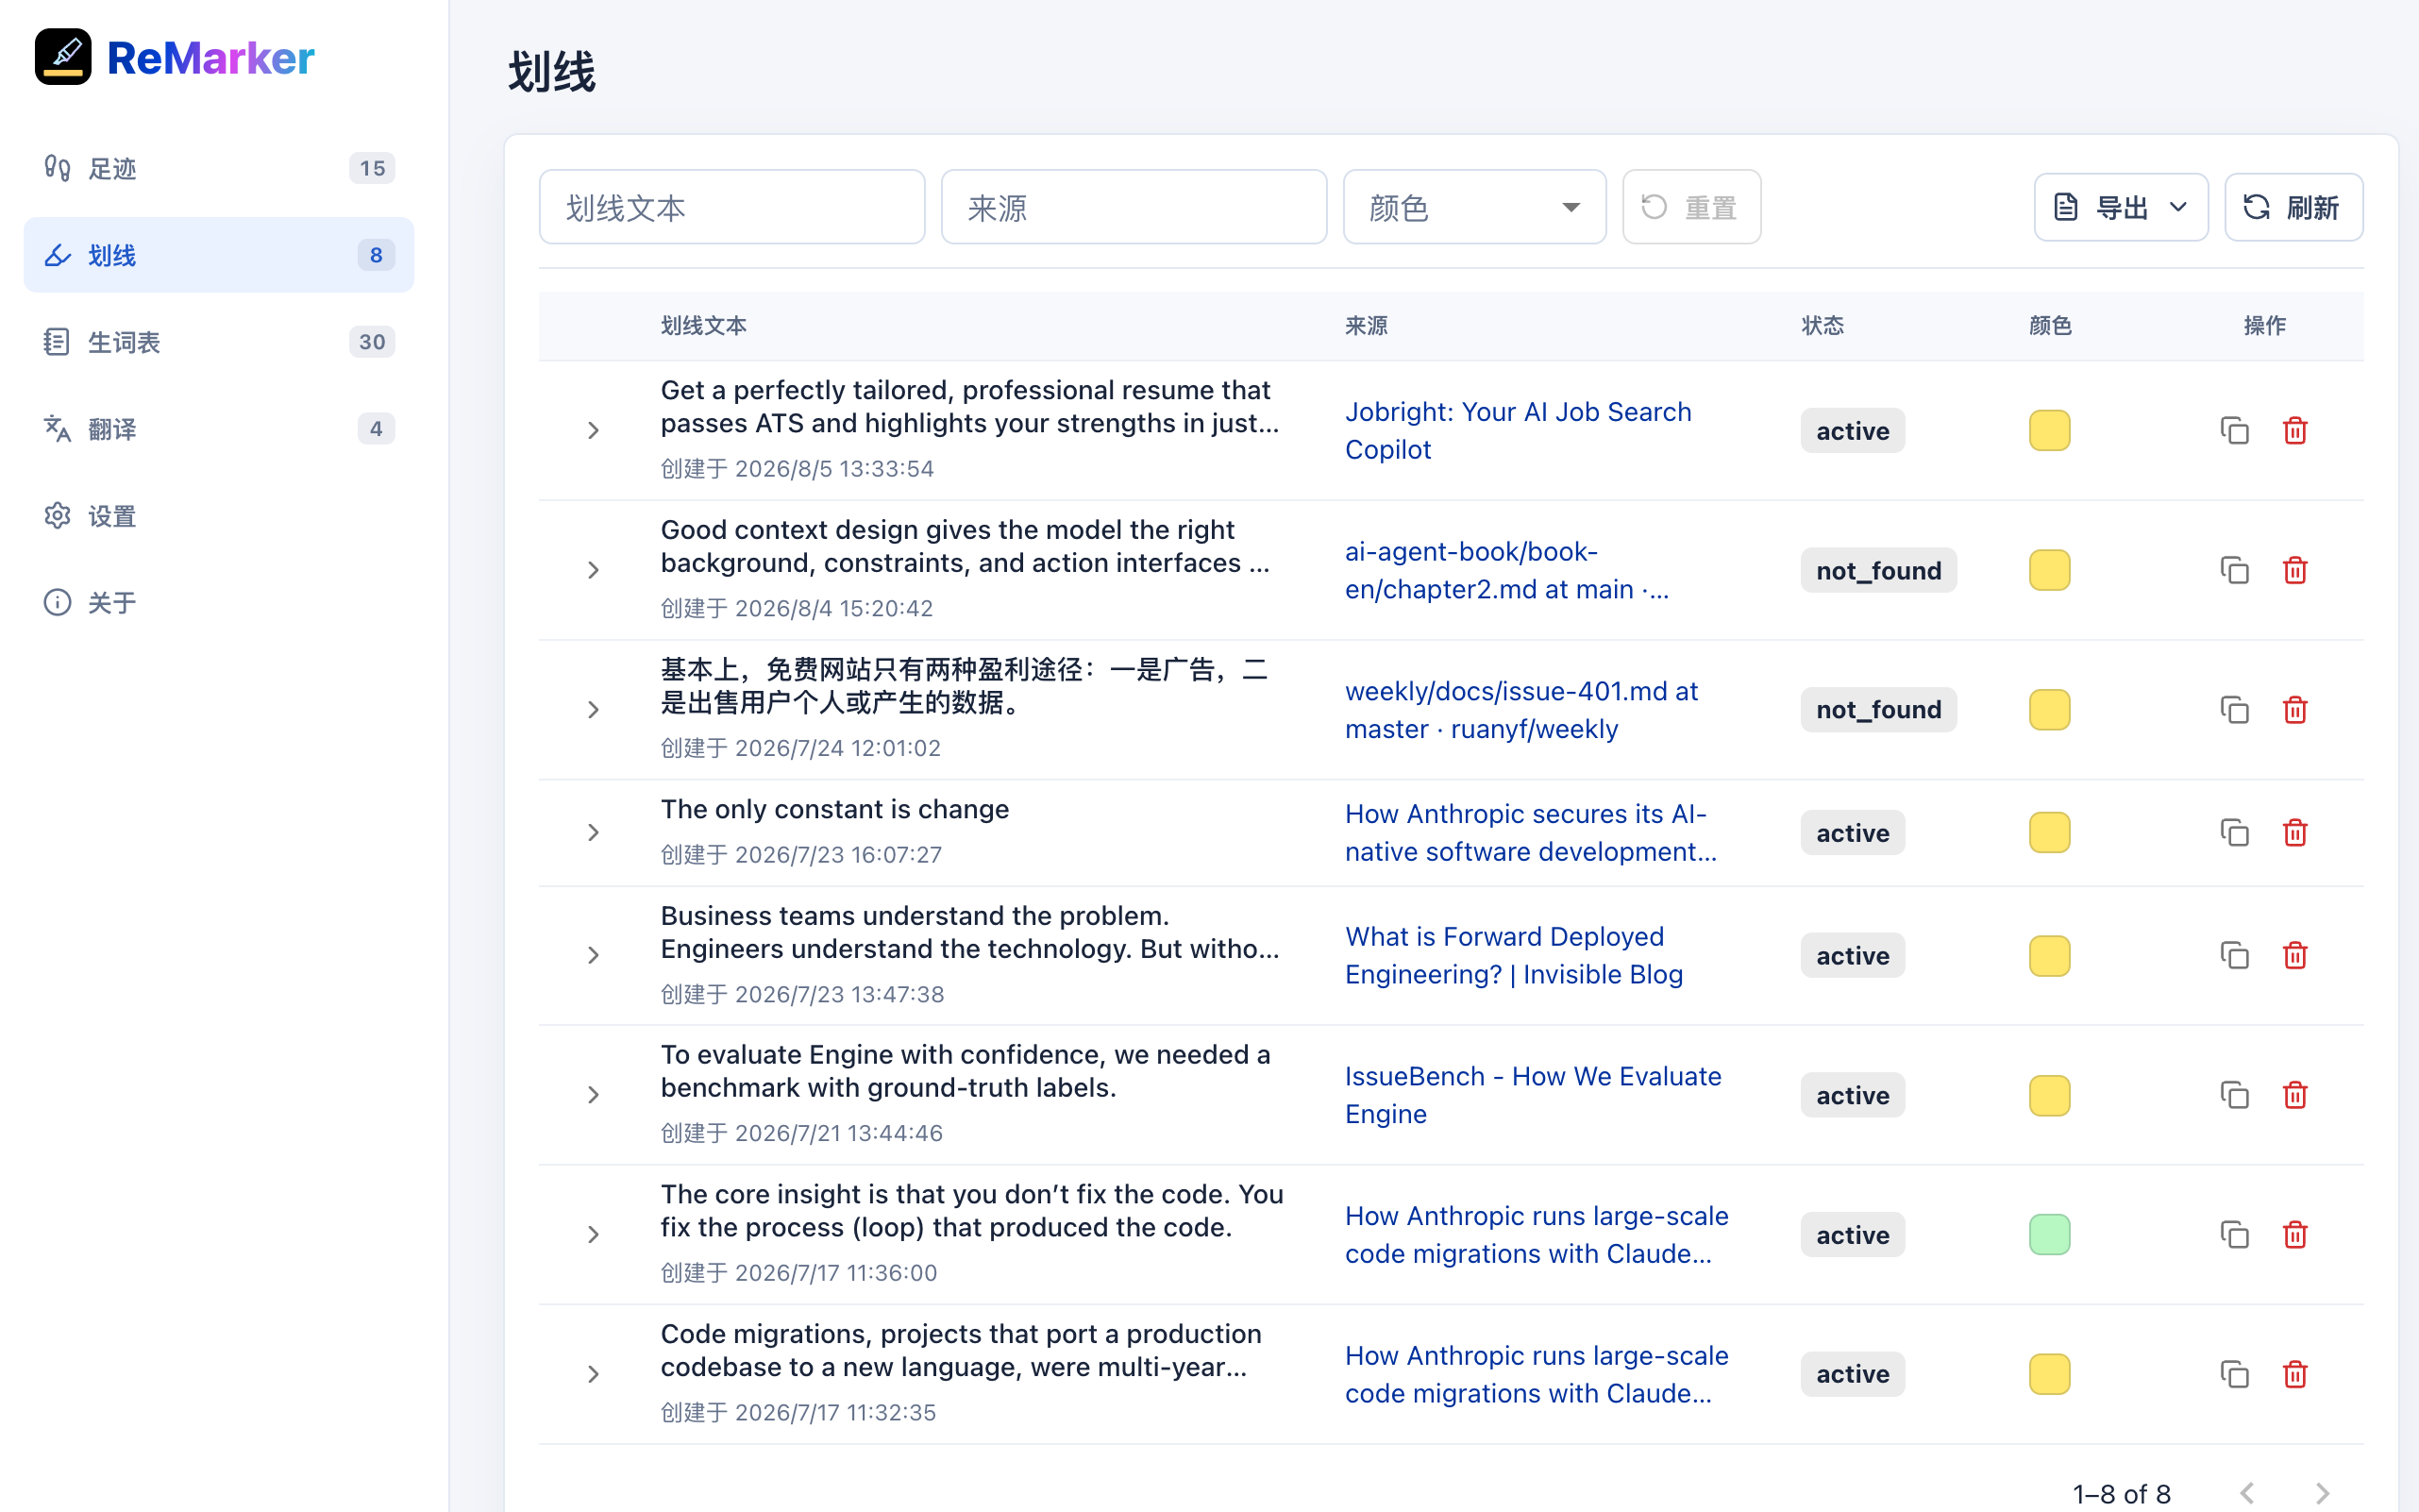Expand 'The only constant is change' row

(593, 833)
